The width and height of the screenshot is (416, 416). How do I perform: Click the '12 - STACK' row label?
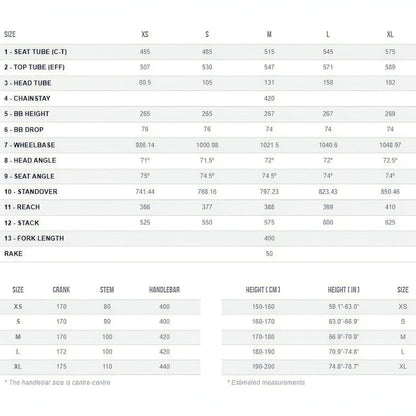point(22,223)
